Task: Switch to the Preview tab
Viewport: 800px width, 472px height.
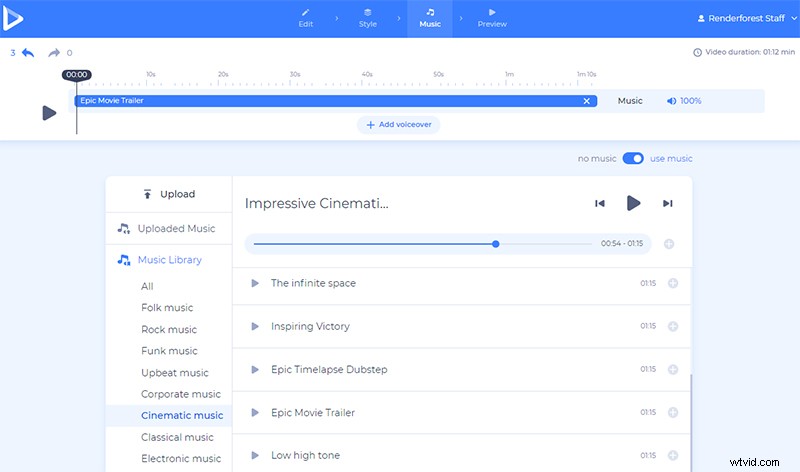Action: 492,18
